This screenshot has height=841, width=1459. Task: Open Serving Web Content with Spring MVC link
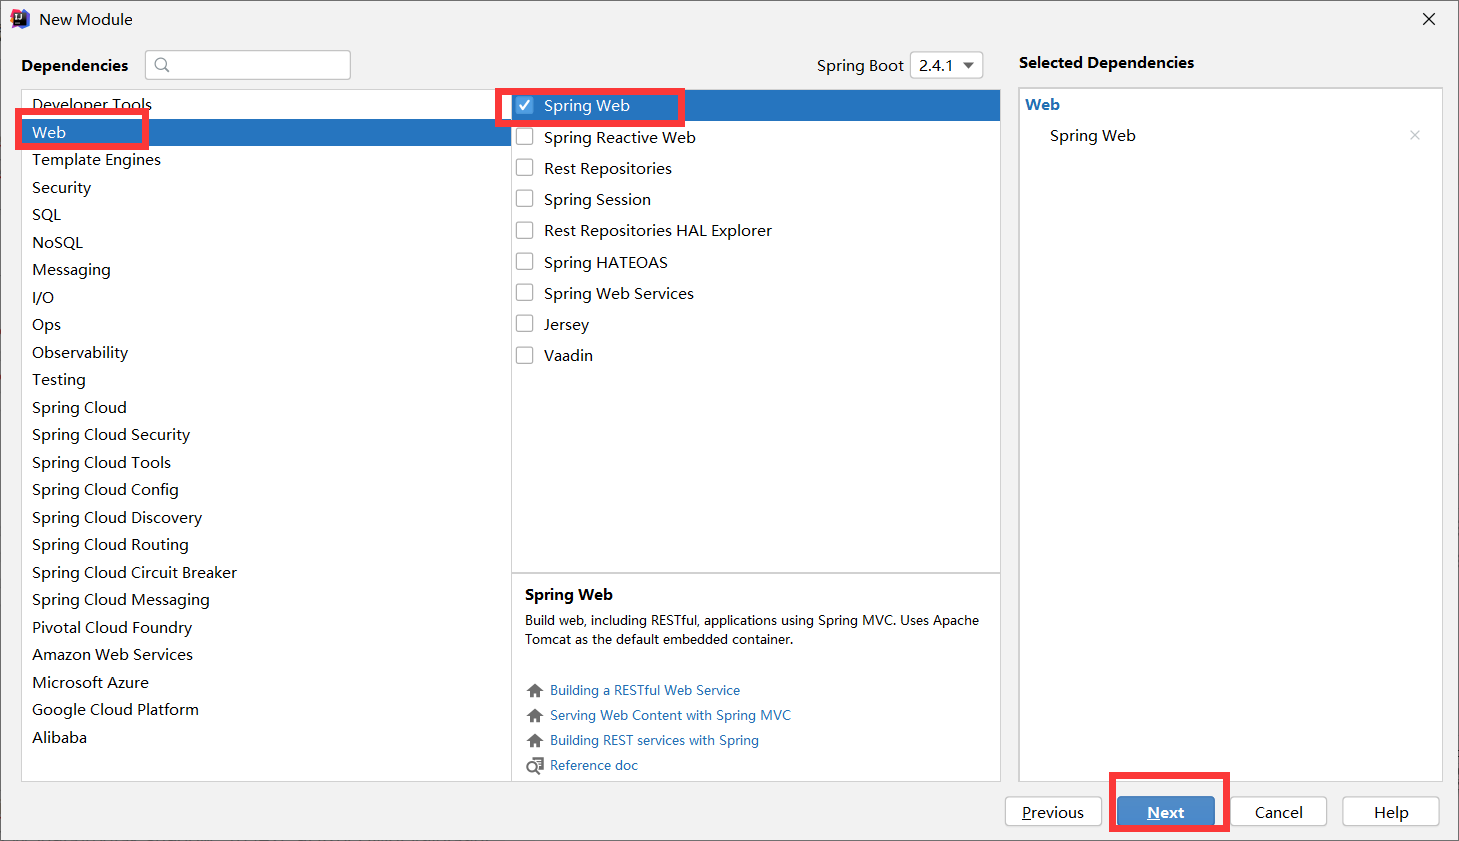click(670, 715)
